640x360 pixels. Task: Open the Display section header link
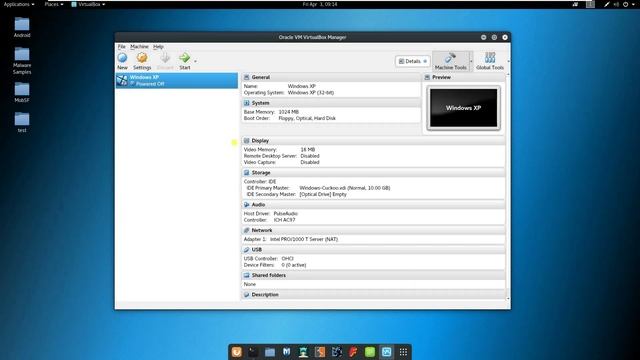point(260,140)
